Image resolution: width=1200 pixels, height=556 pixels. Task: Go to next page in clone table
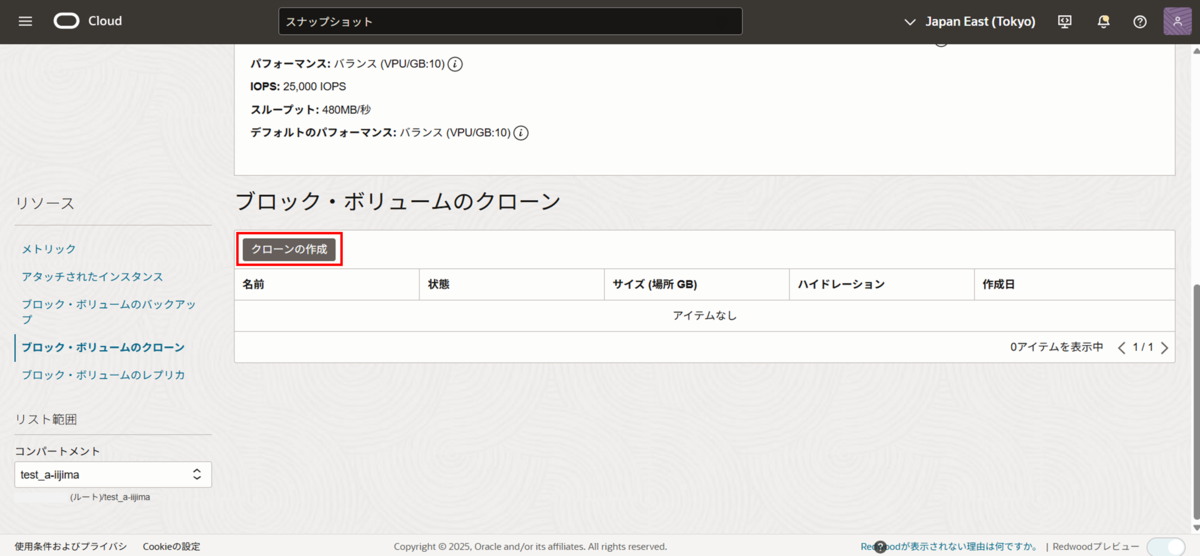coord(1164,348)
